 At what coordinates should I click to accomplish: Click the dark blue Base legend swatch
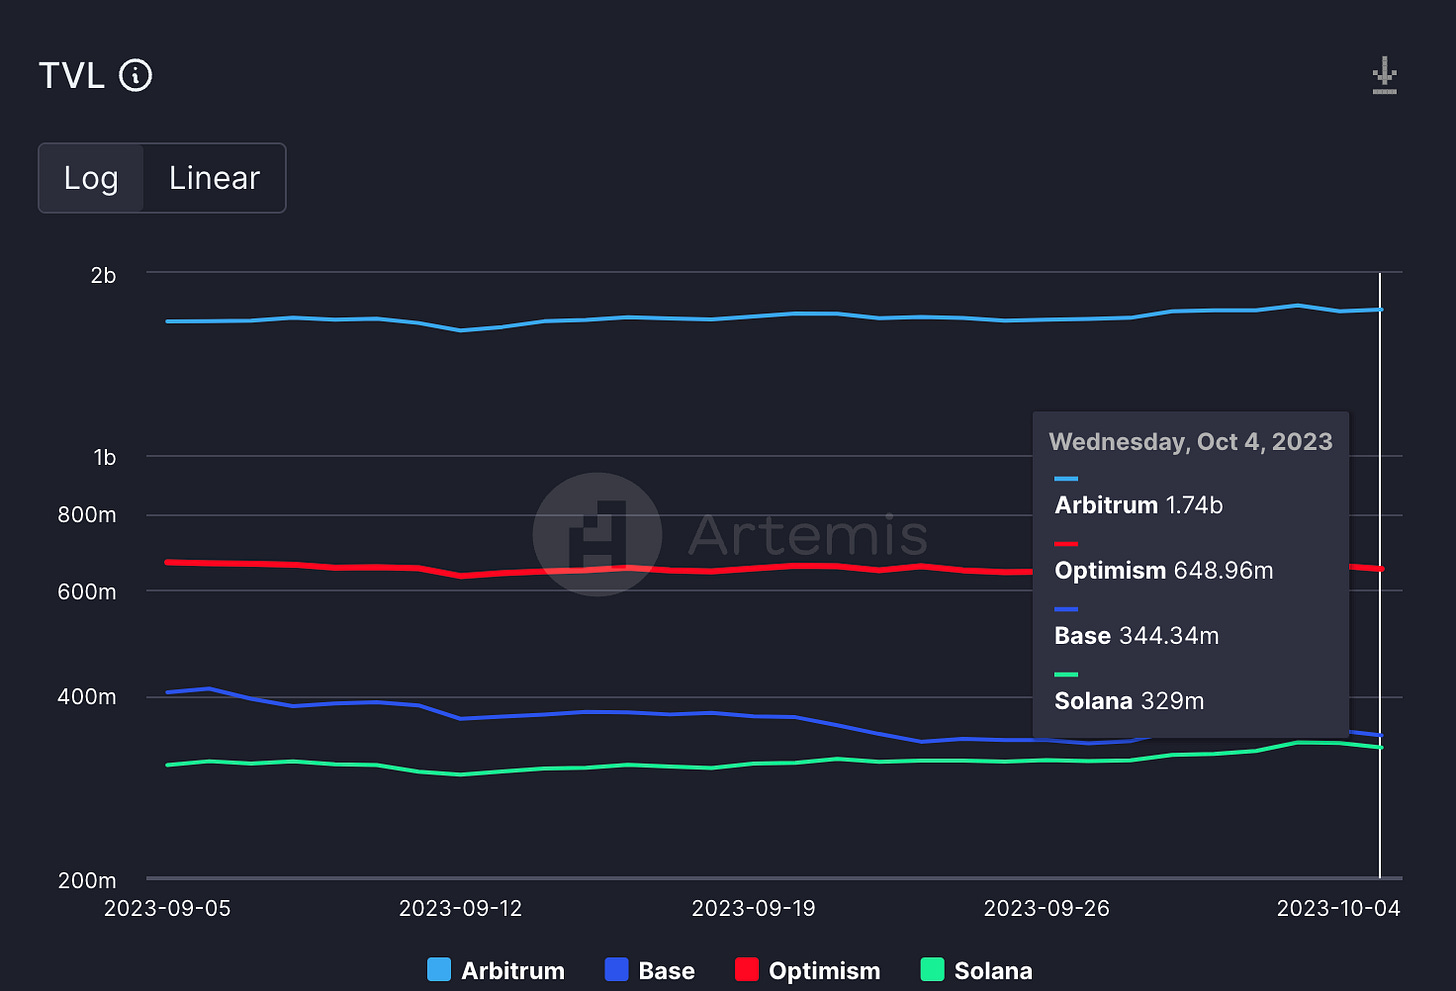617,969
